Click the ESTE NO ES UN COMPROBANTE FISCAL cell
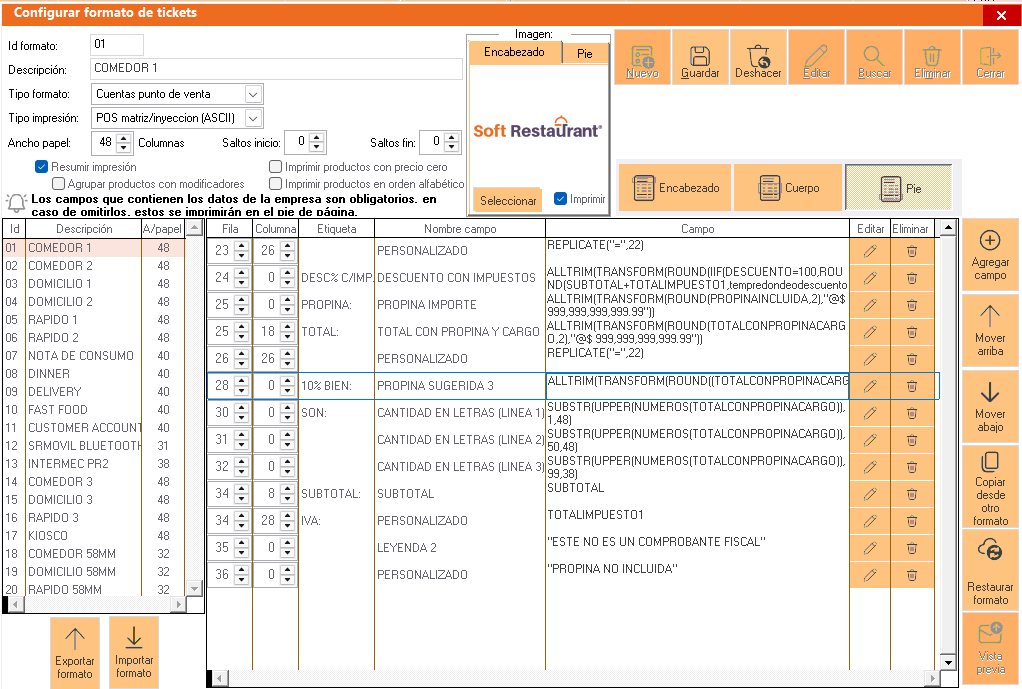 (697, 548)
